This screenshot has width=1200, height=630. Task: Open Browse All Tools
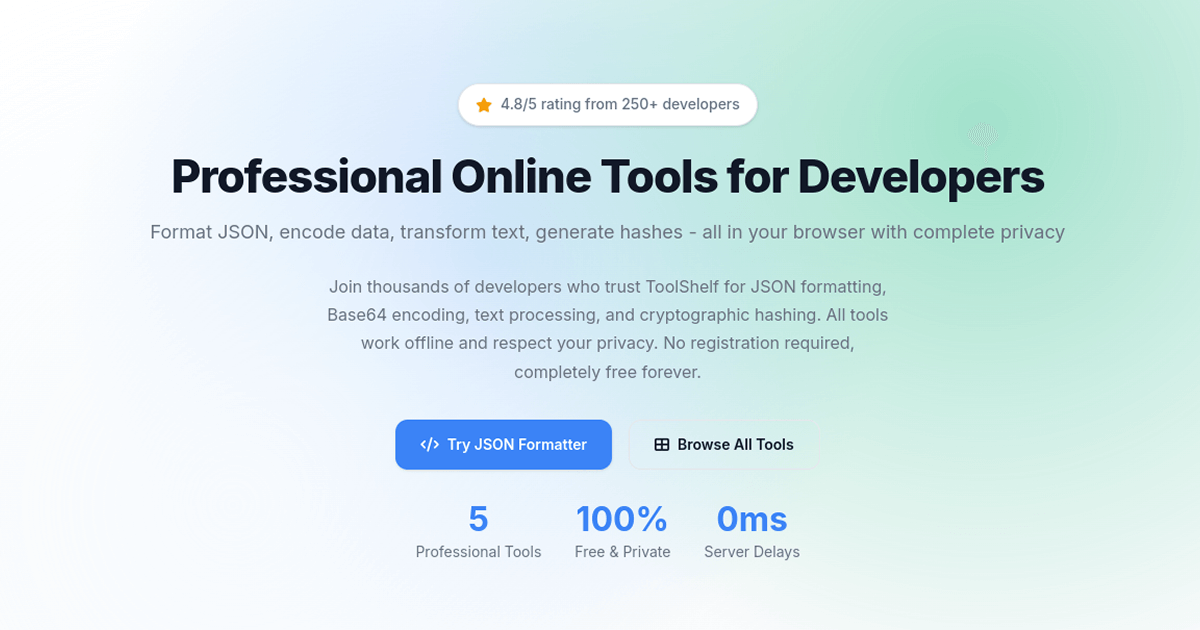coord(723,444)
